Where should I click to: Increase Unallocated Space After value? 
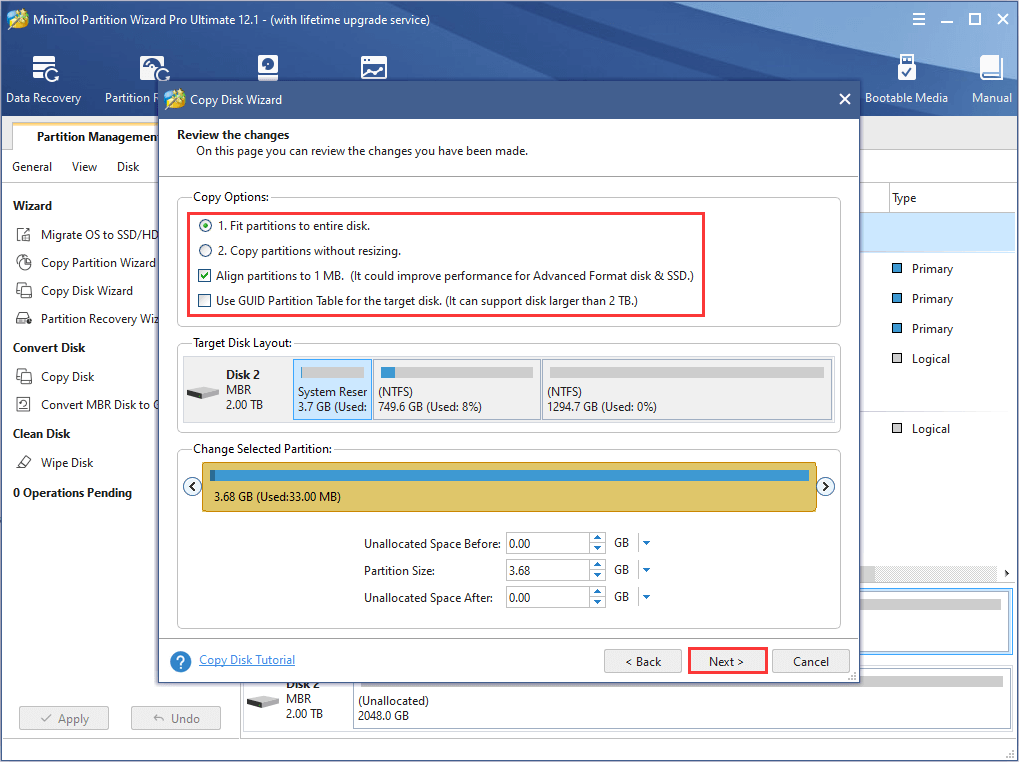tap(598, 592)
